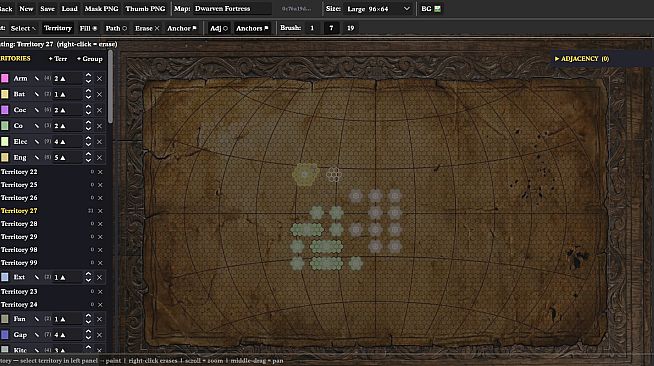Screen dimensions: 654x366
Task: Add a new group with + Group
Action: [90, 59]
